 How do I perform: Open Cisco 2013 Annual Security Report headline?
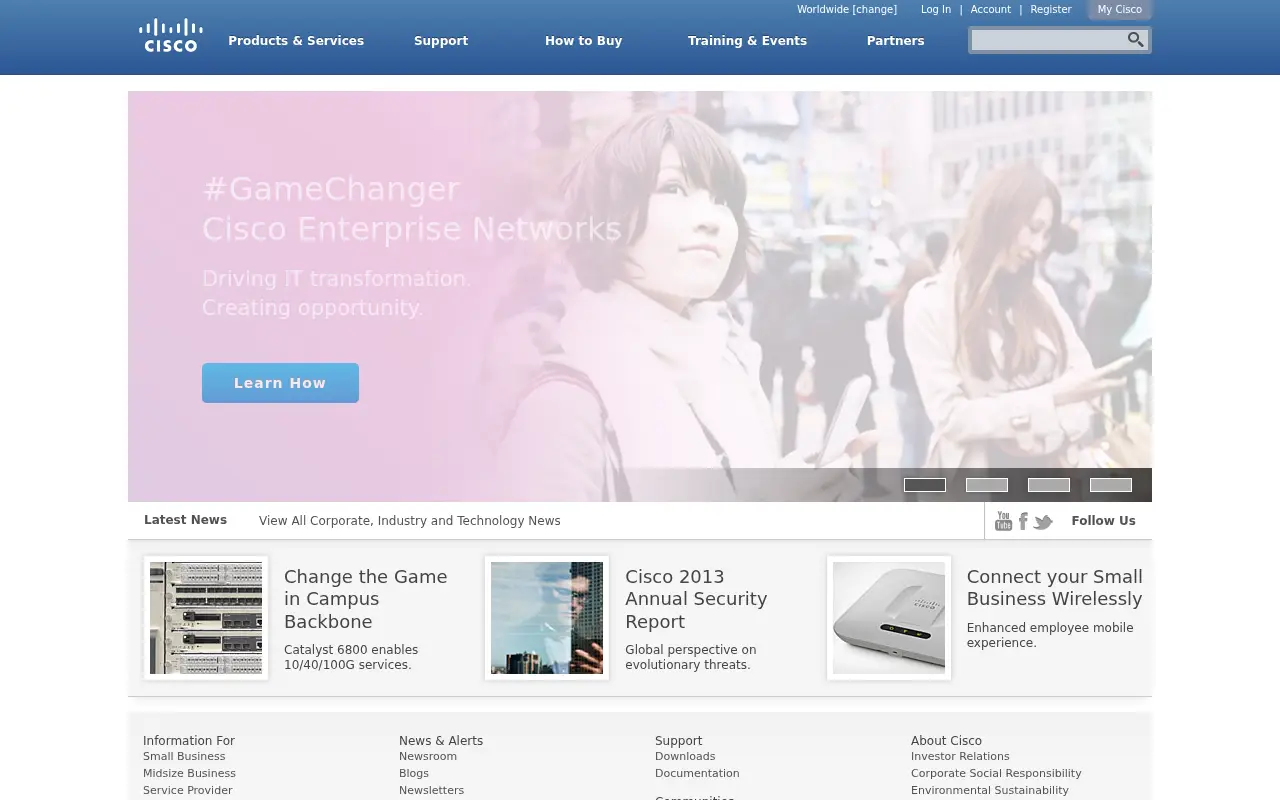coord(696,599)
